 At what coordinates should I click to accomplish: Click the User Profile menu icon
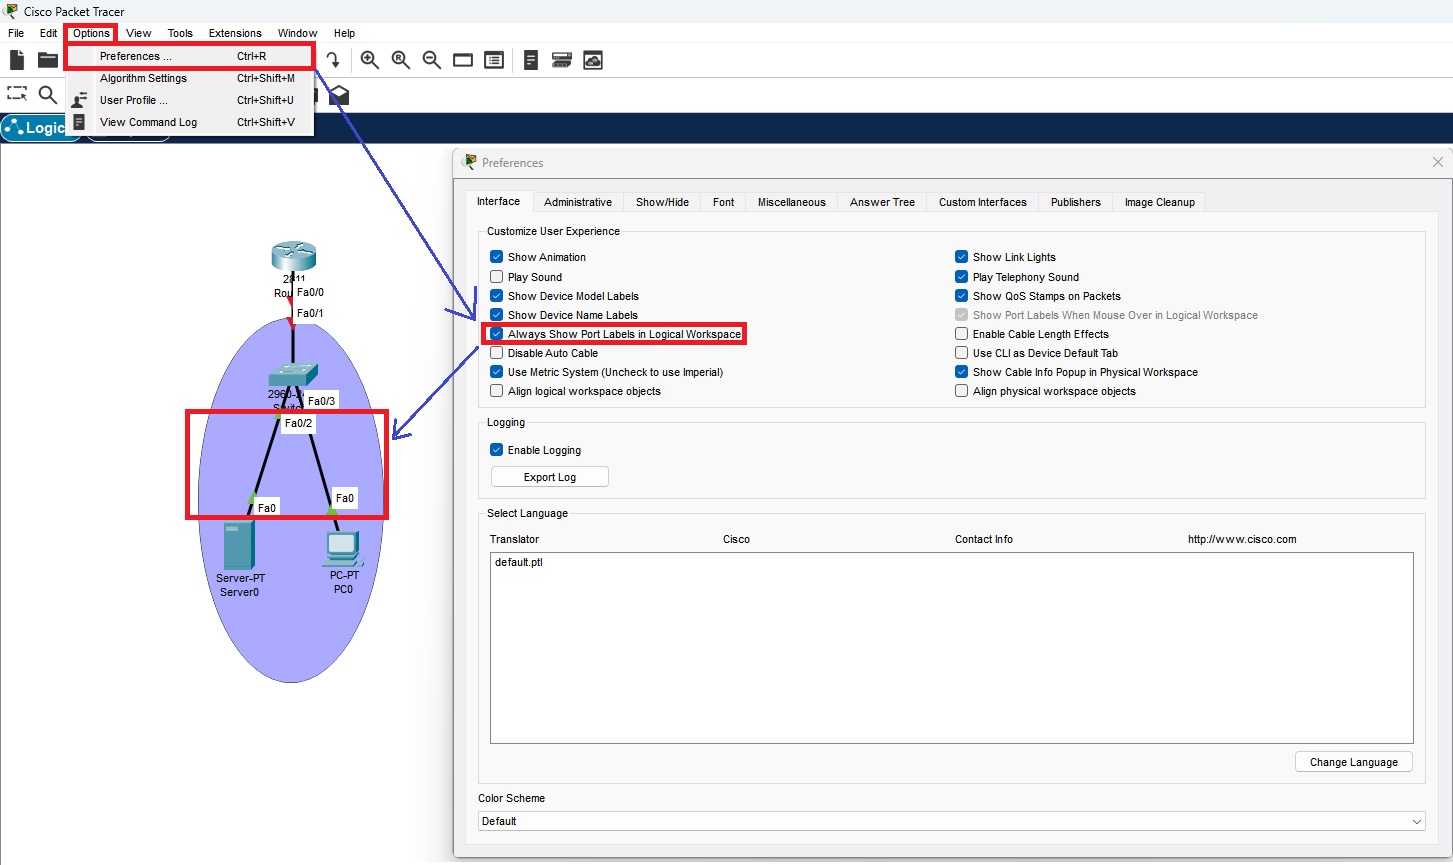79,100
